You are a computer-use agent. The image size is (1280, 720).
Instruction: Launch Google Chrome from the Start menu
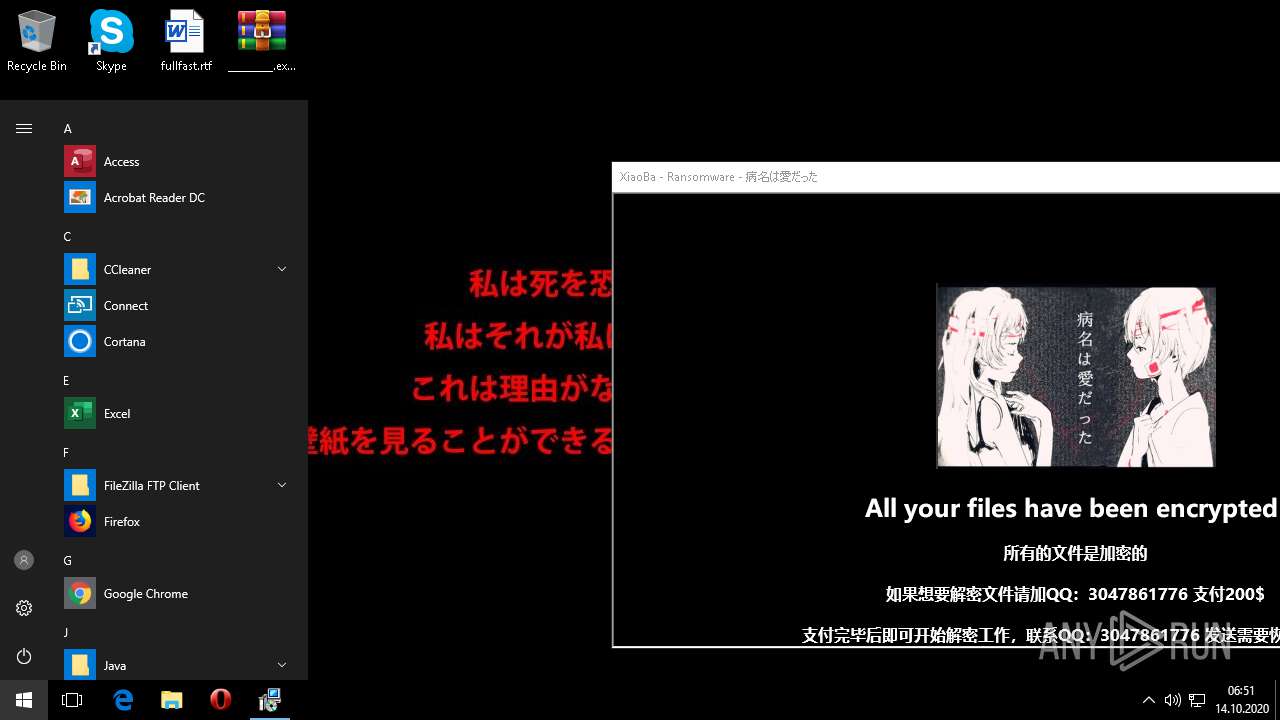pyautogui.click(x=178, y=593)
